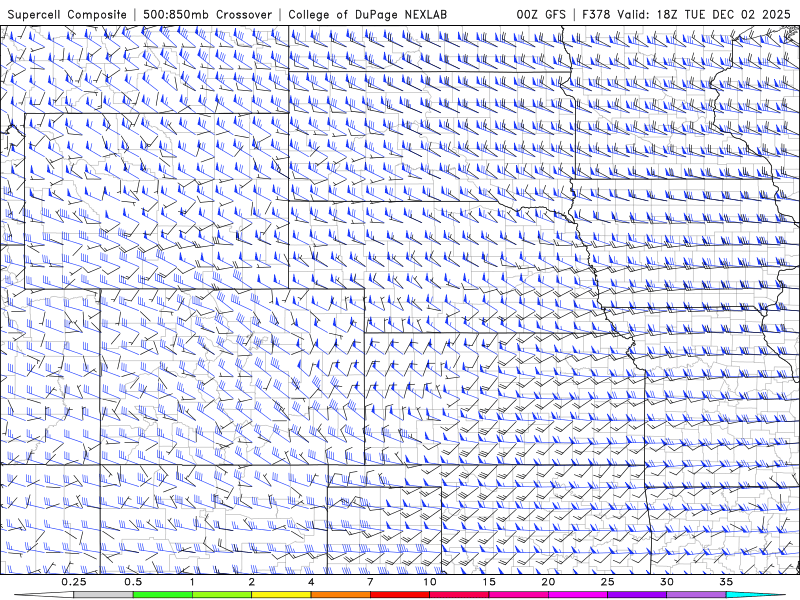The width and height of the screenshot is (800, 600).
Task: Select the purple 25–30 legend swatch
Action: tap(637, 595)
